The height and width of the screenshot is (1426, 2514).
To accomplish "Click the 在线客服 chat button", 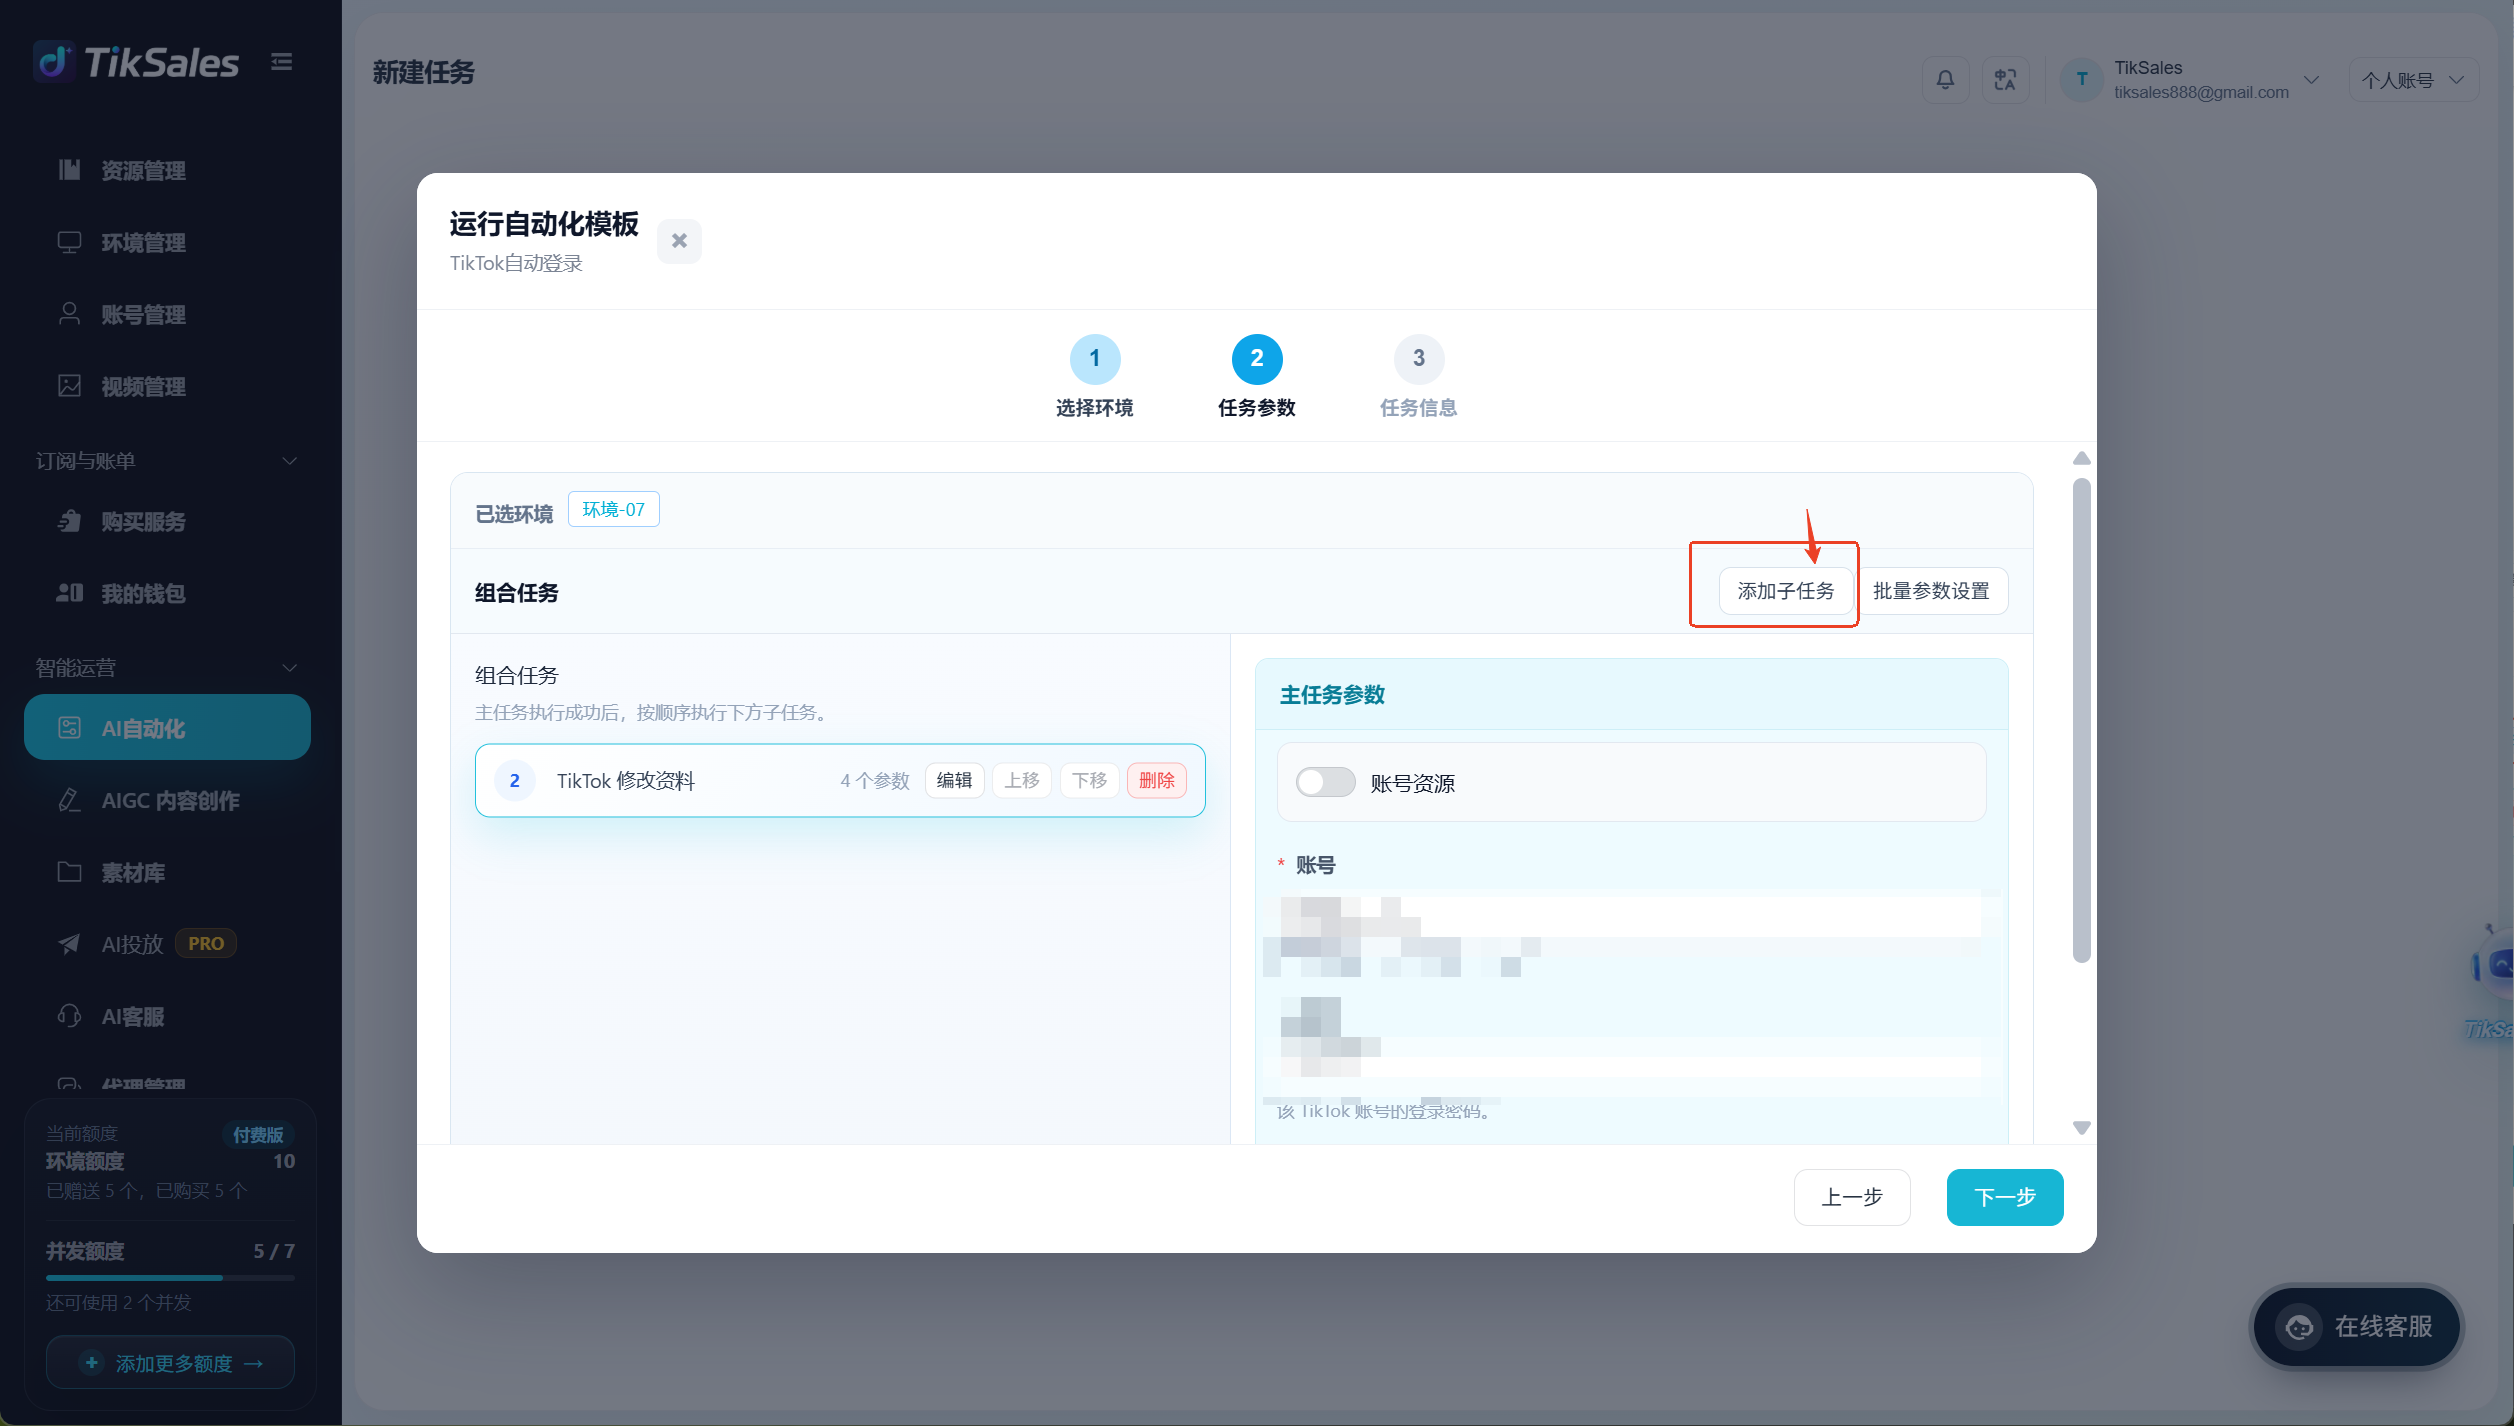I will (x=2356, y=1327).
